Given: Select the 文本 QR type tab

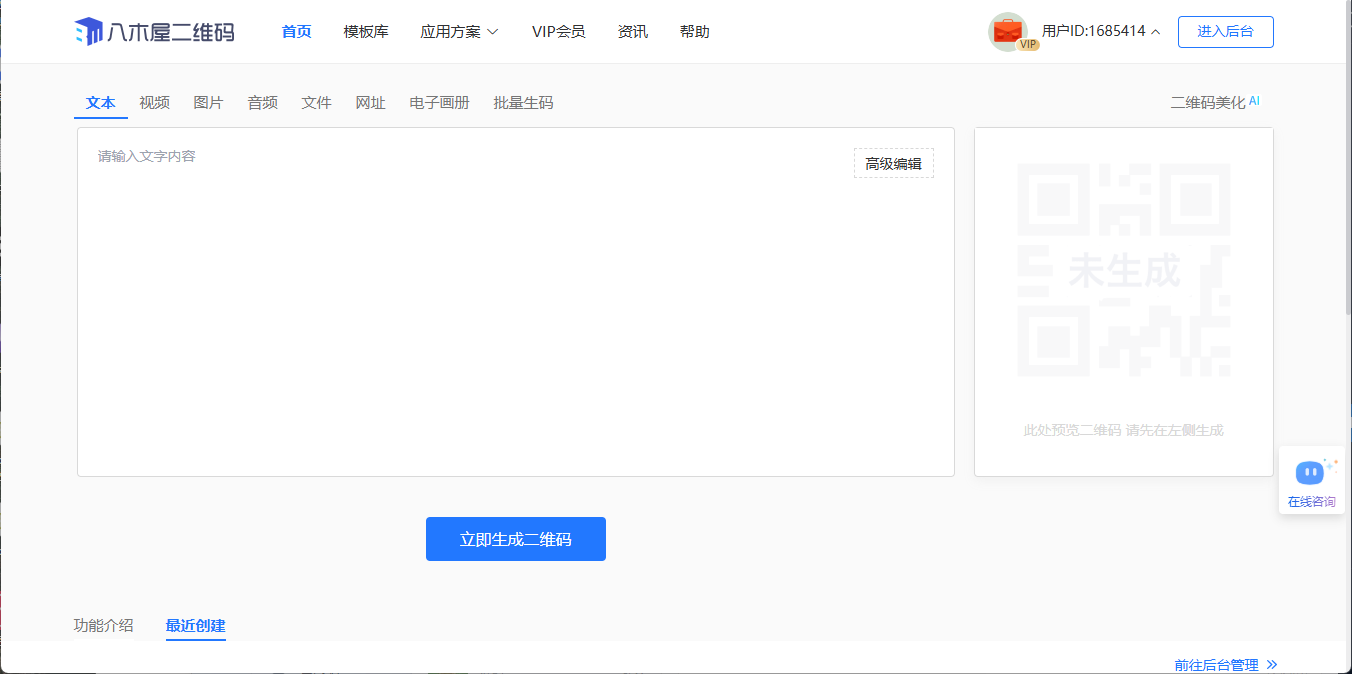Looking at the screenshot, I should (101, 103).
